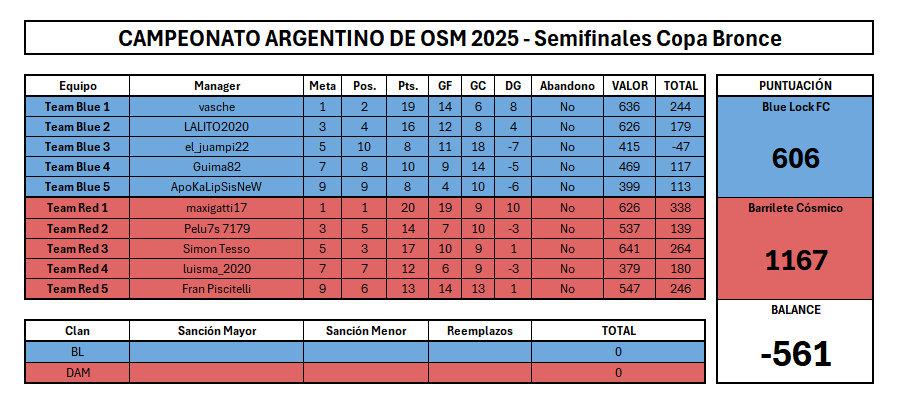Select the DAM clan cell
This screenshot has width=902, height=405.
point(77,373)
